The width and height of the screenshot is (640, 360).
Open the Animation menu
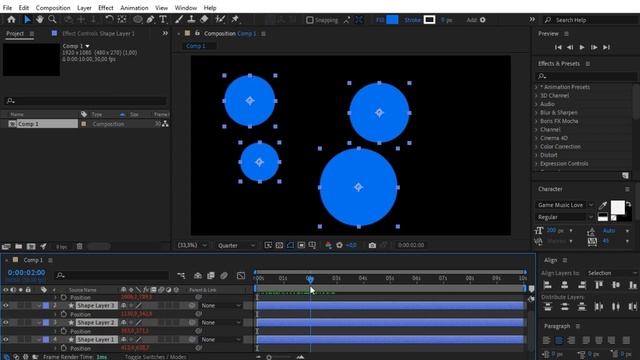pos(134,8)
